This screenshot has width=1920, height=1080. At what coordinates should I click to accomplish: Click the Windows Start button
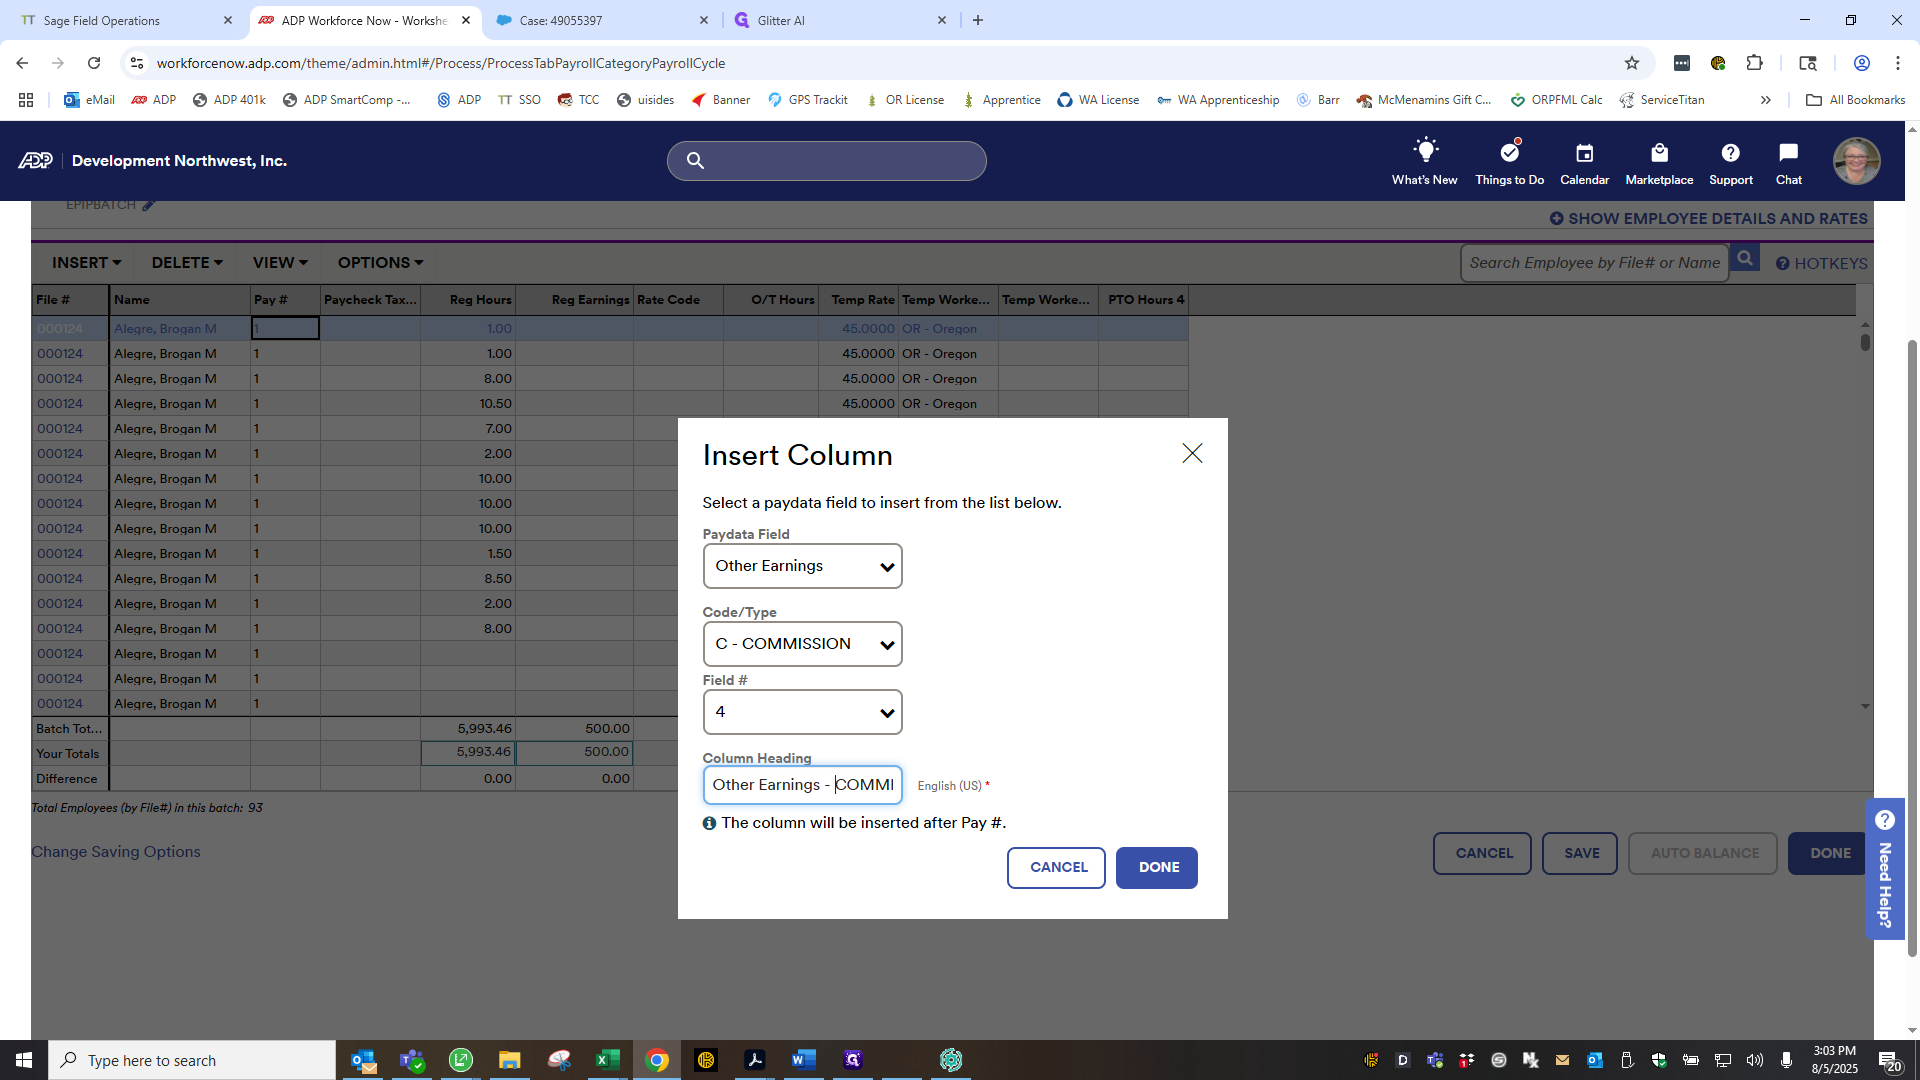click(24, 1060)
